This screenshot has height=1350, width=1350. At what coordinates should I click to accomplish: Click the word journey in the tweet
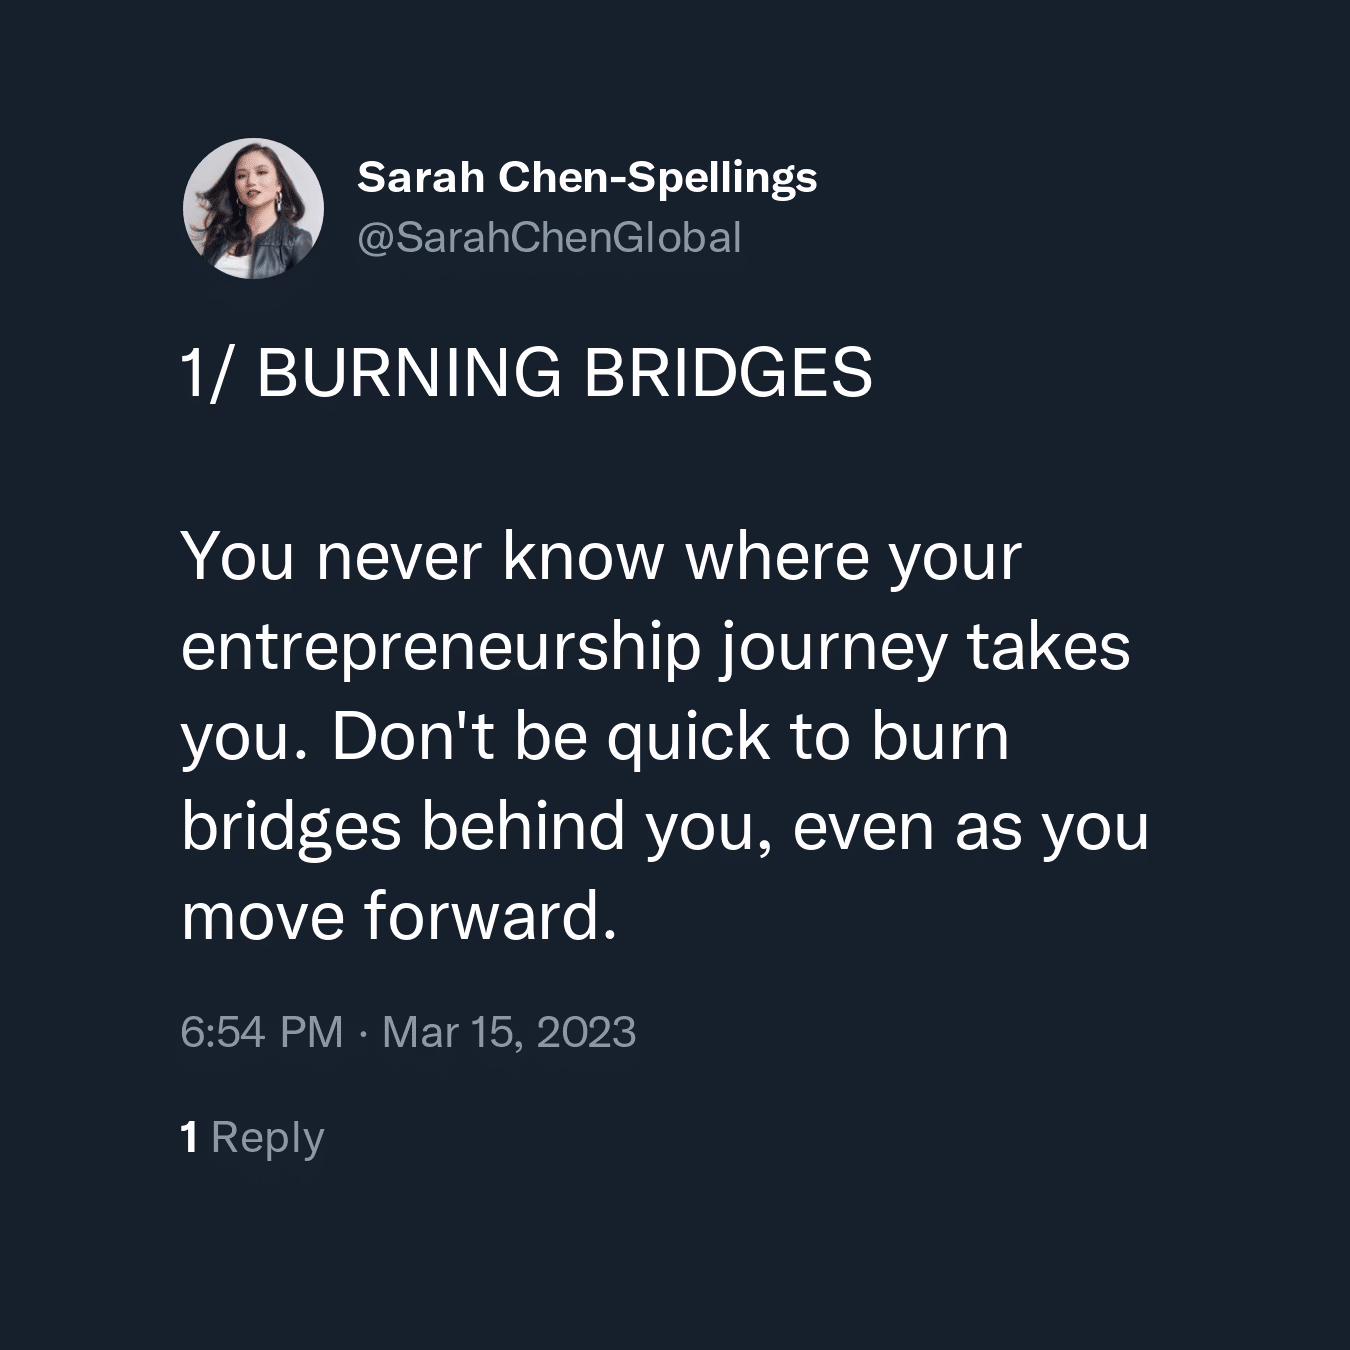point(833,648)
